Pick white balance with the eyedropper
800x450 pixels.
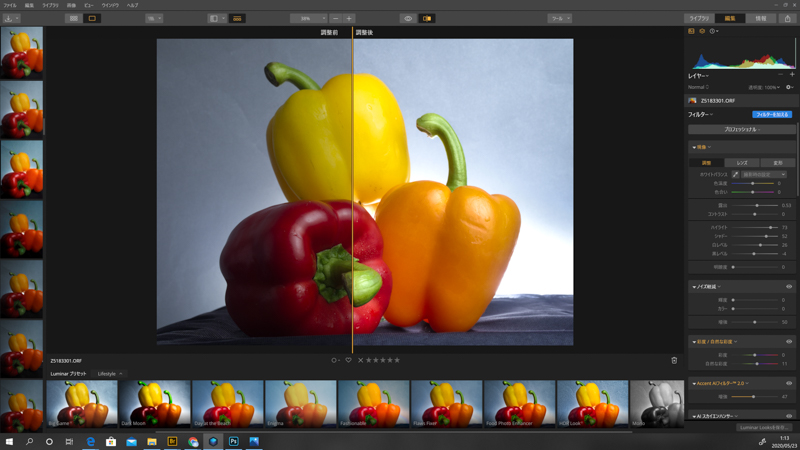(735, 174)
